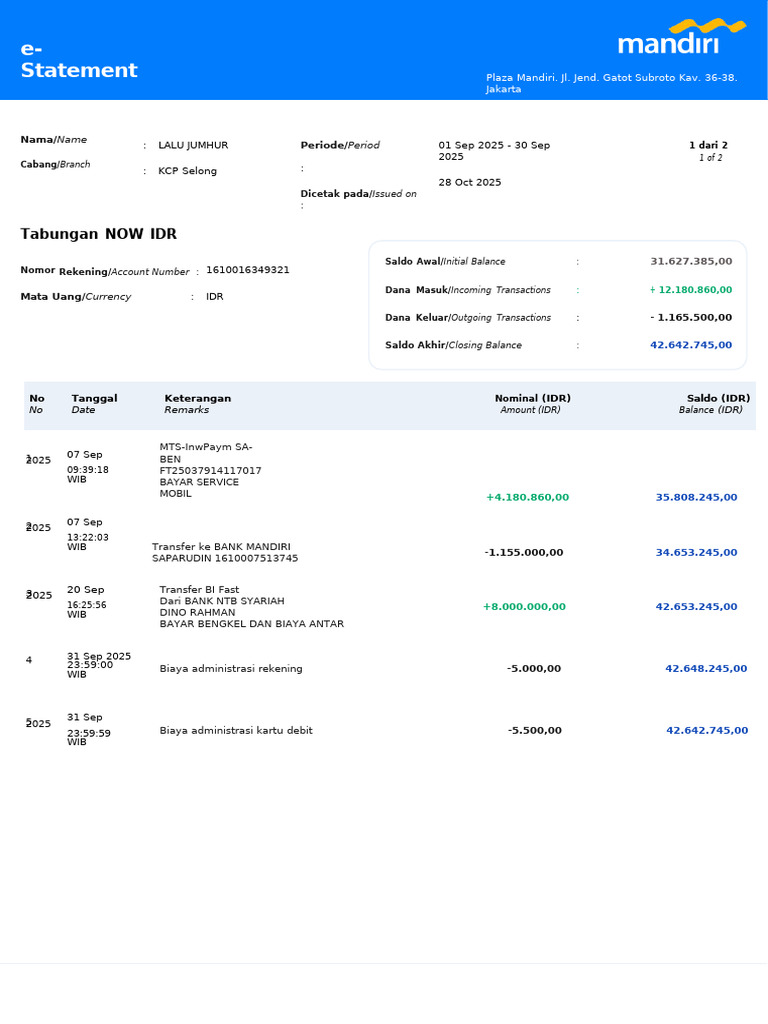The width and height of the screenshot is (768, 1024).
Task: Click the Nominal (IDR) column header
Action: (x=533, y=398)
